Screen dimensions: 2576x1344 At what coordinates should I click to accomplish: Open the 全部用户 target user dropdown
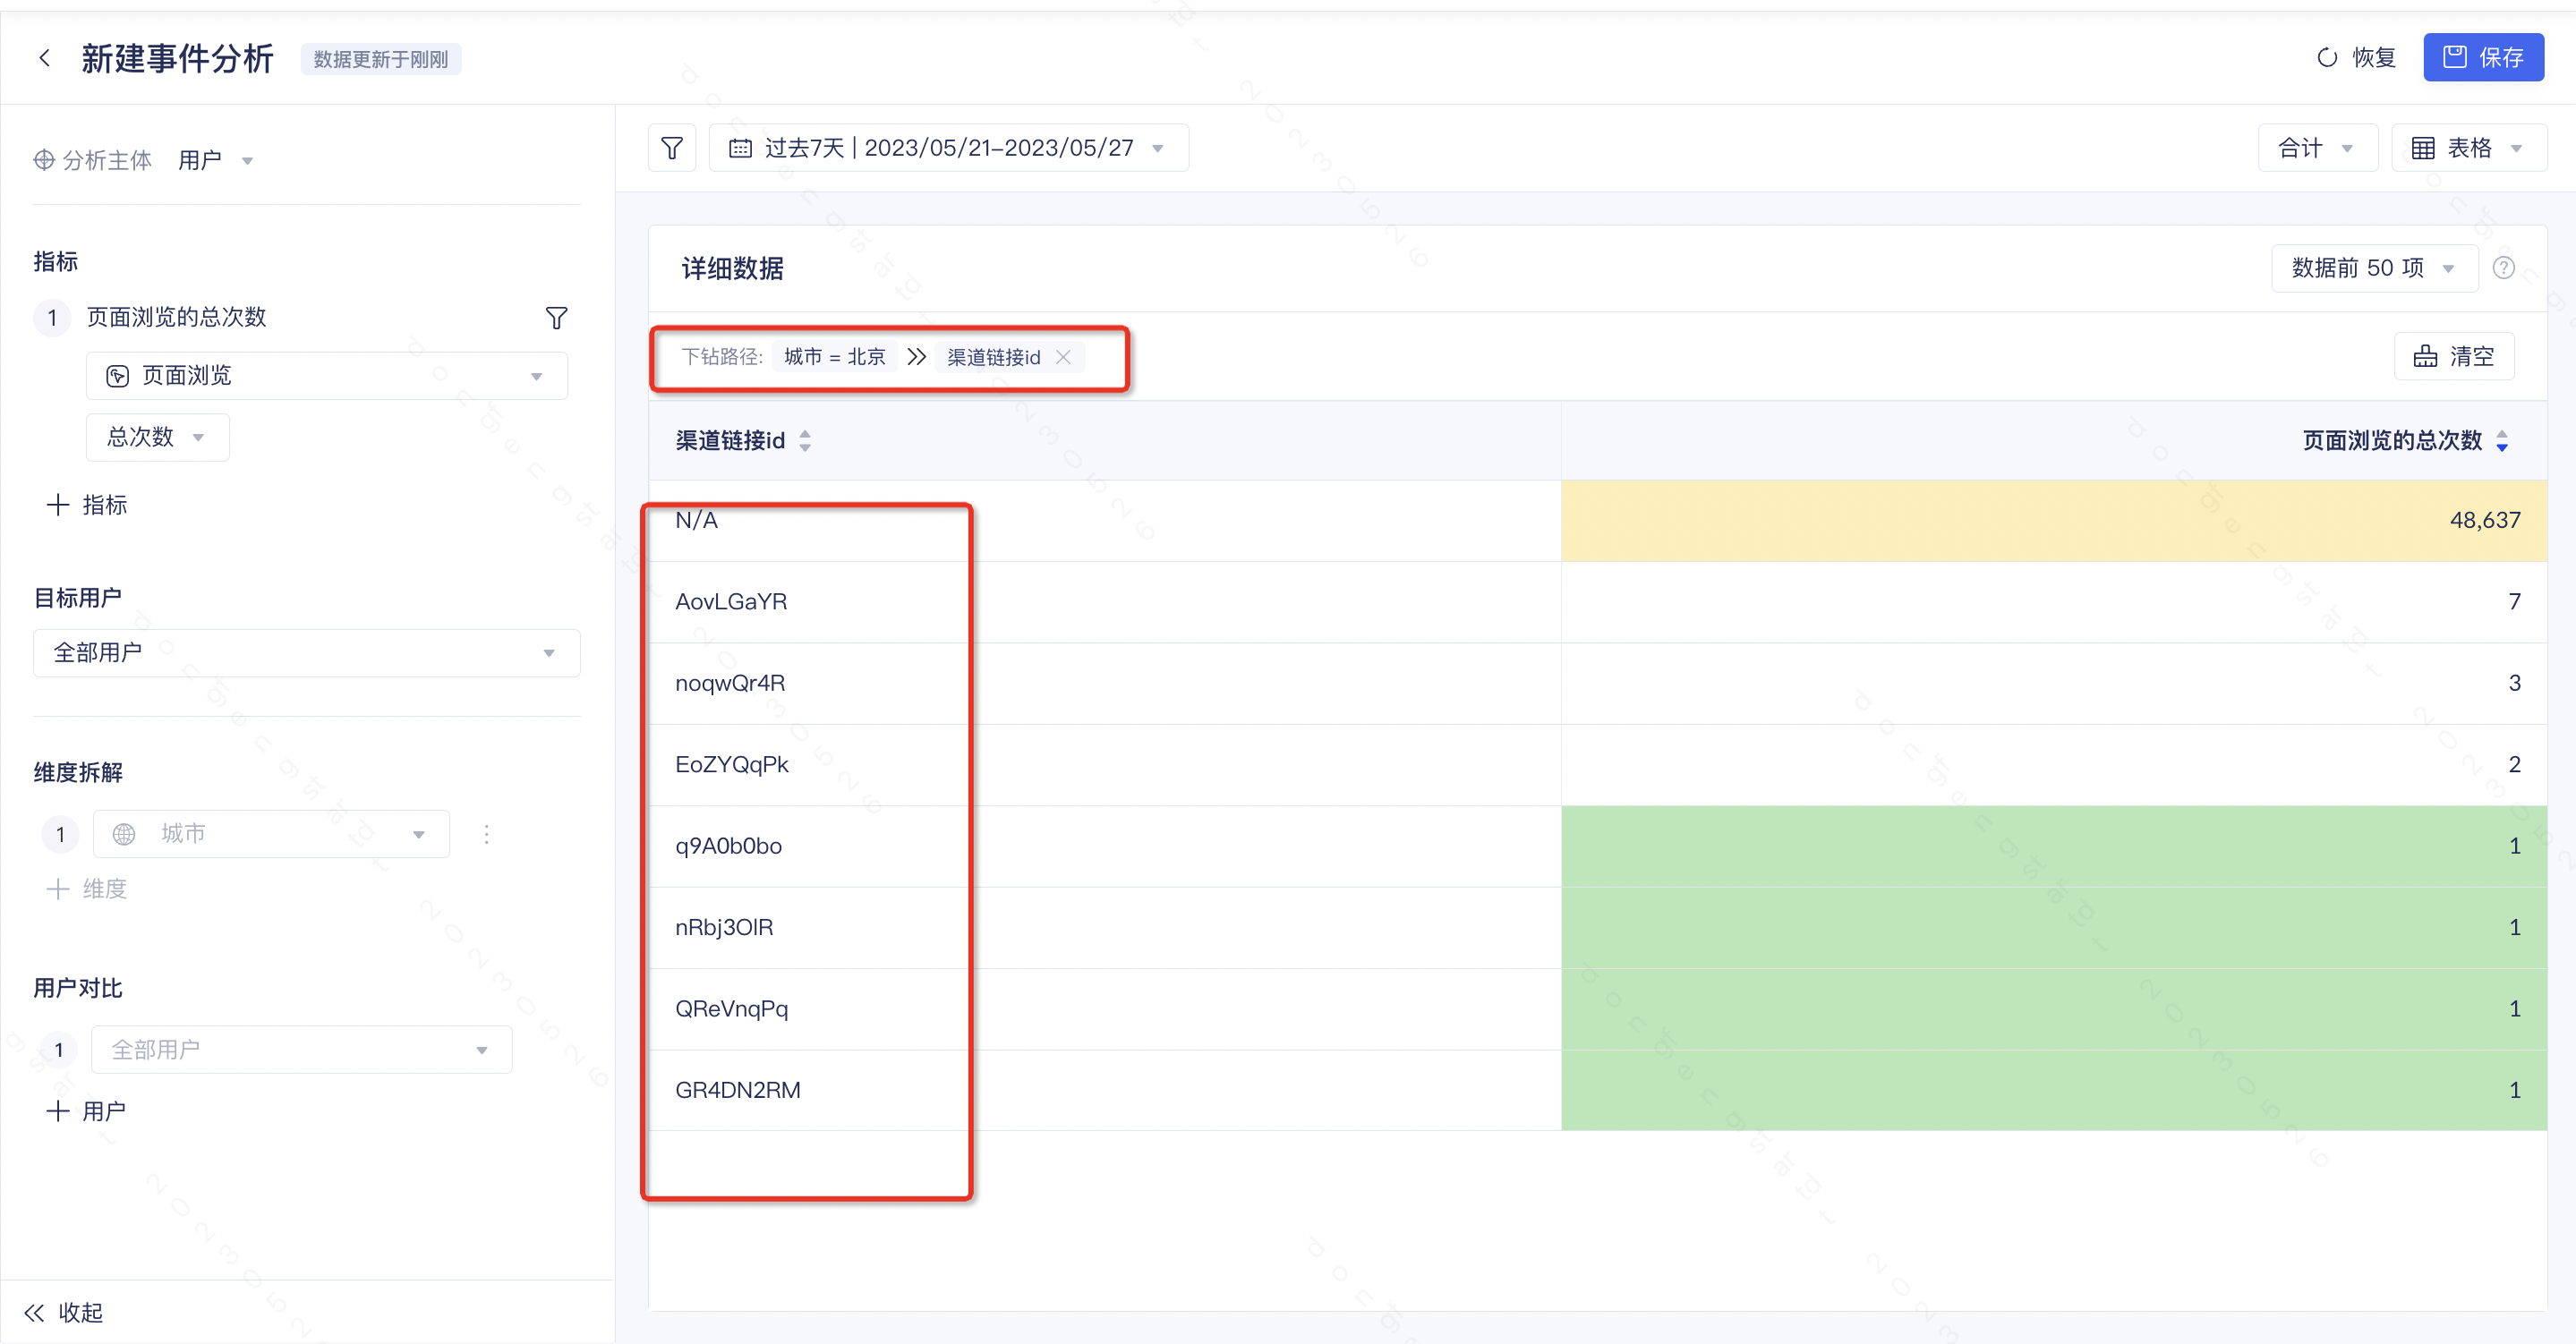[306, 653]
